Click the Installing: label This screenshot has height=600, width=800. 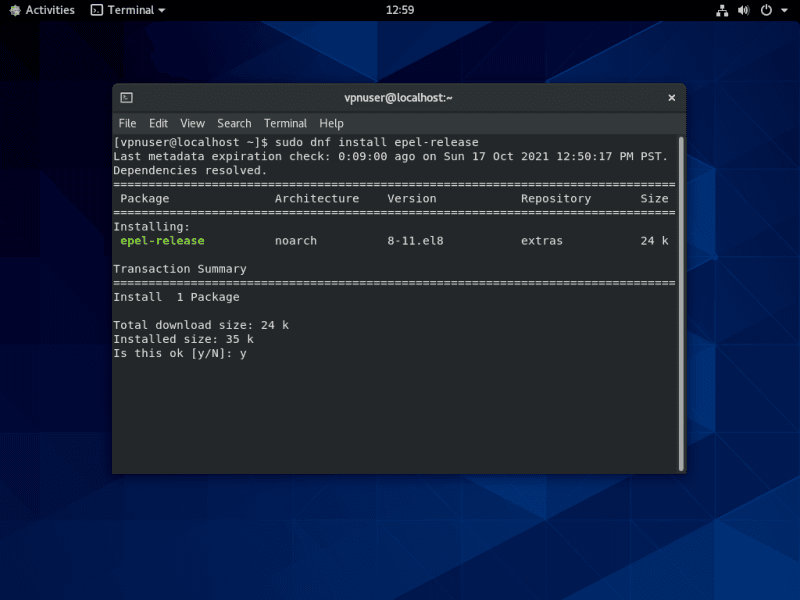pos(152,227)
